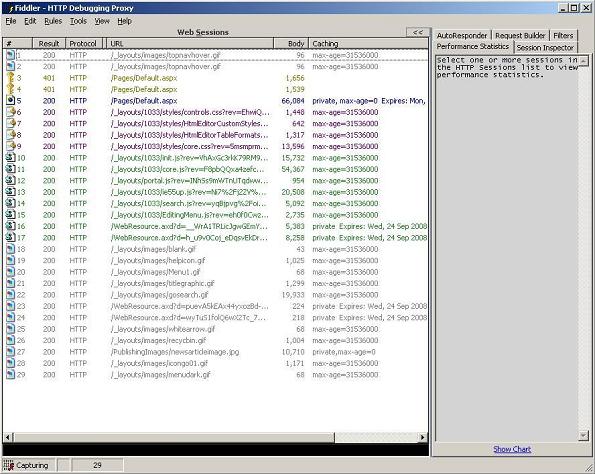Click the CSS icon of session 7
Viewport: 595px width, 474px height.
(x=11, y=123)
